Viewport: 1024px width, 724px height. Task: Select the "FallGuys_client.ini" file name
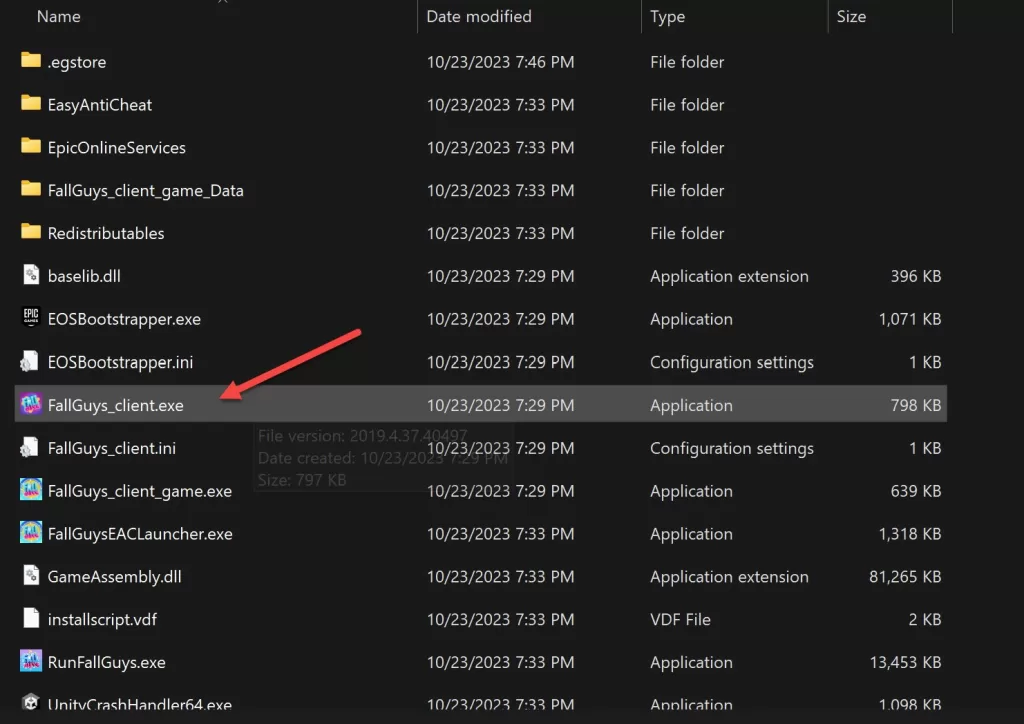pyautogui.click(x=112, y=449)
